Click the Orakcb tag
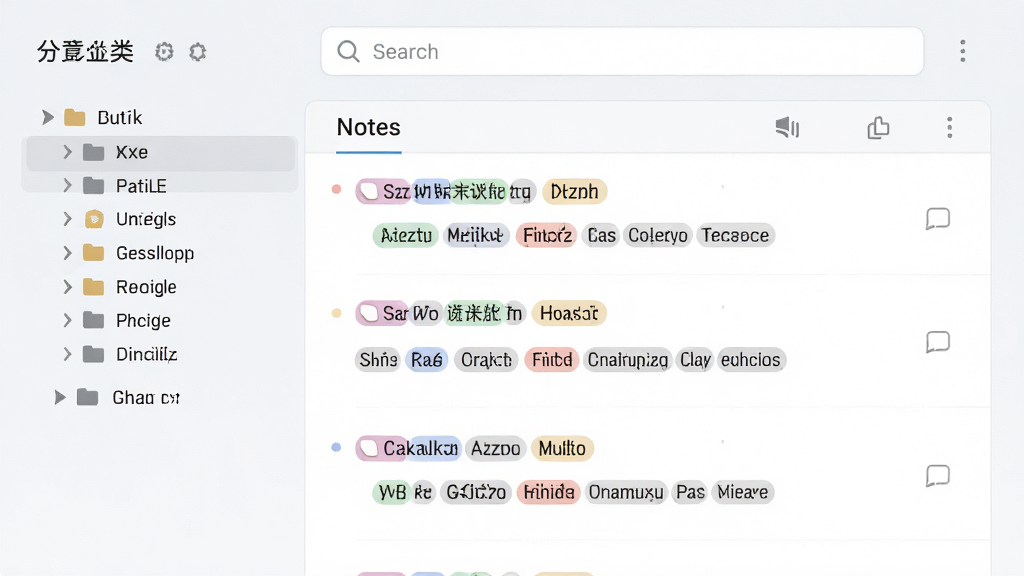Screen dimensions: 1024x576 pyautogui.click(x=486, y=360)
